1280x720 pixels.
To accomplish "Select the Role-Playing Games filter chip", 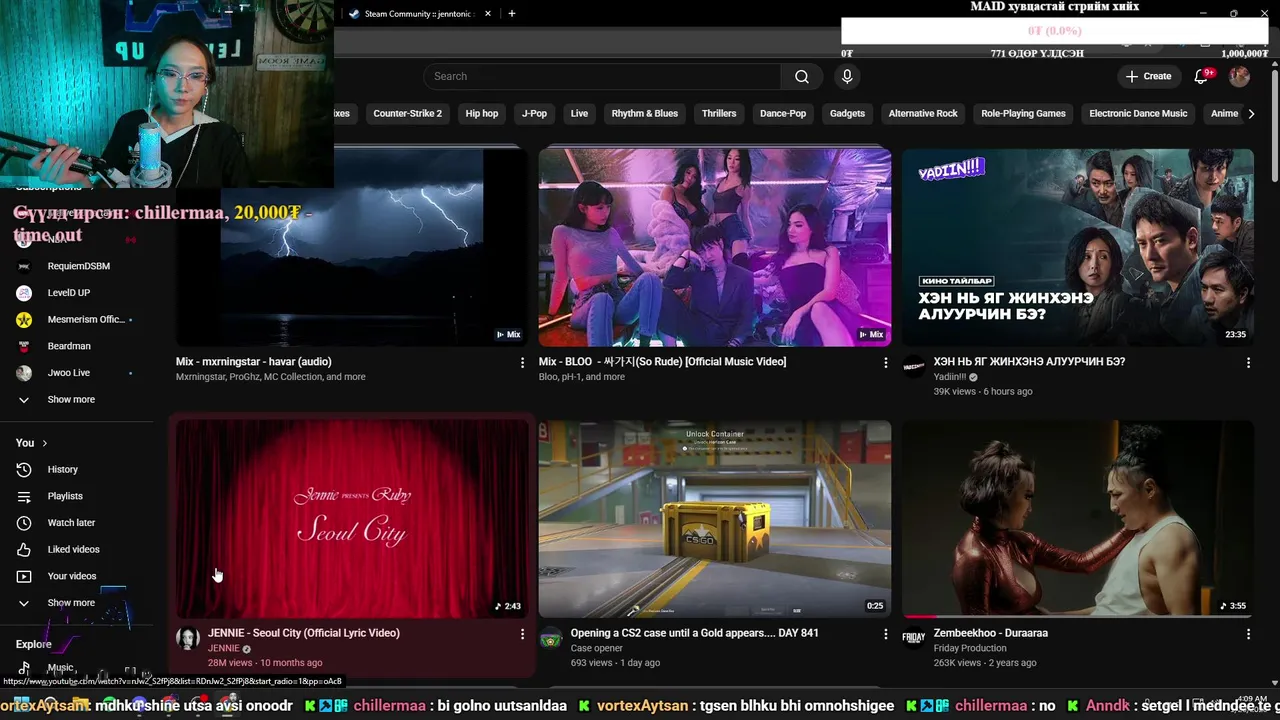I will (x=1023, y=114).
